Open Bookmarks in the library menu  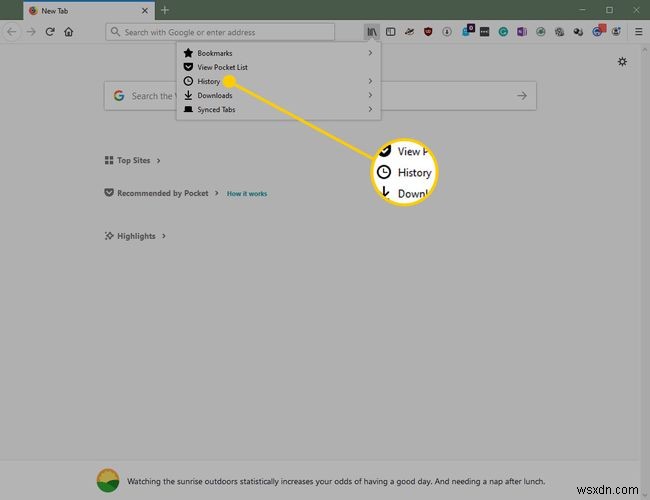point(278,53)
